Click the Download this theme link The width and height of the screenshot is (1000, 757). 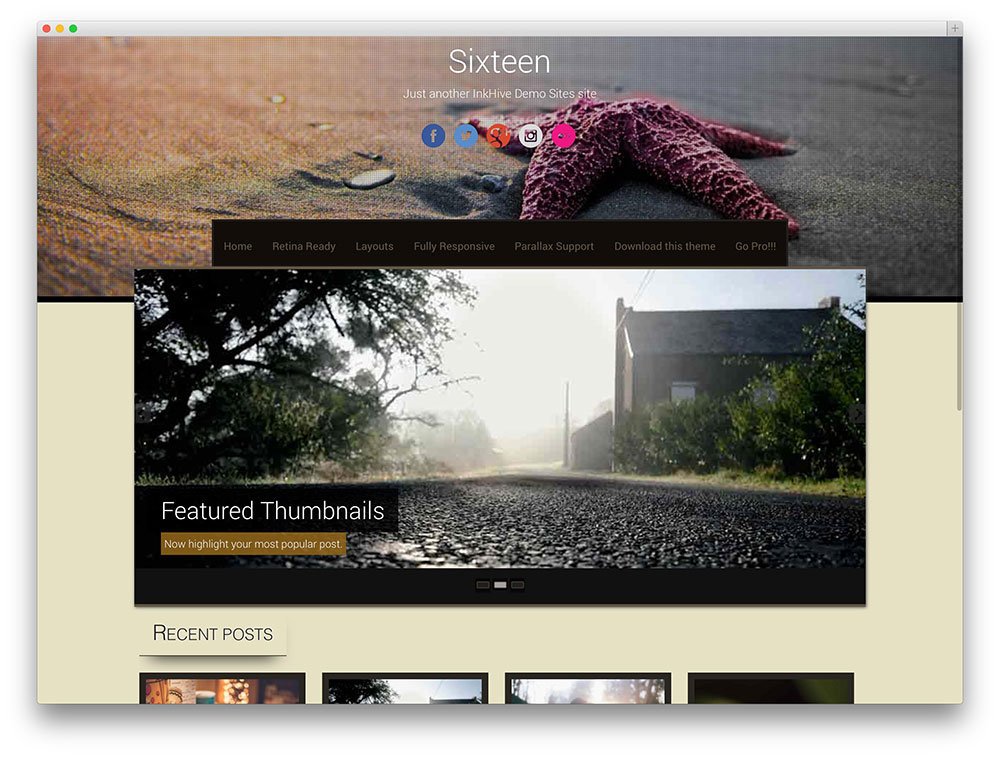click(665, 246)
